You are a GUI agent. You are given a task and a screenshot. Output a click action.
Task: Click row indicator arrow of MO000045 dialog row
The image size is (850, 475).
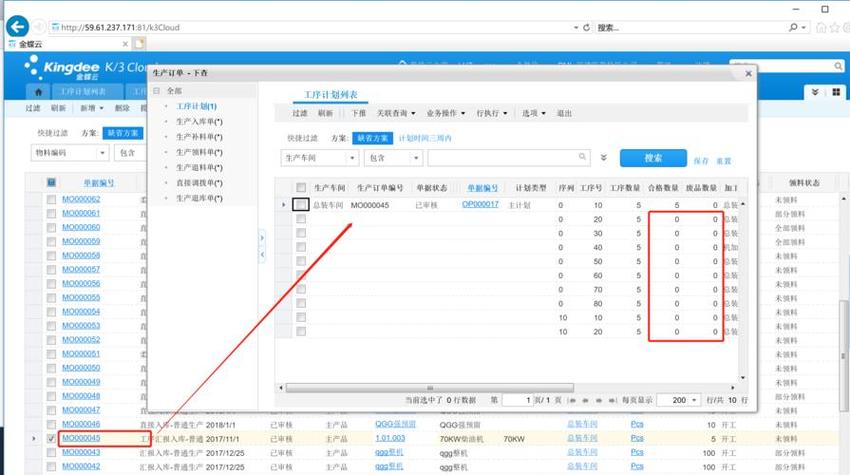(284, 205)
